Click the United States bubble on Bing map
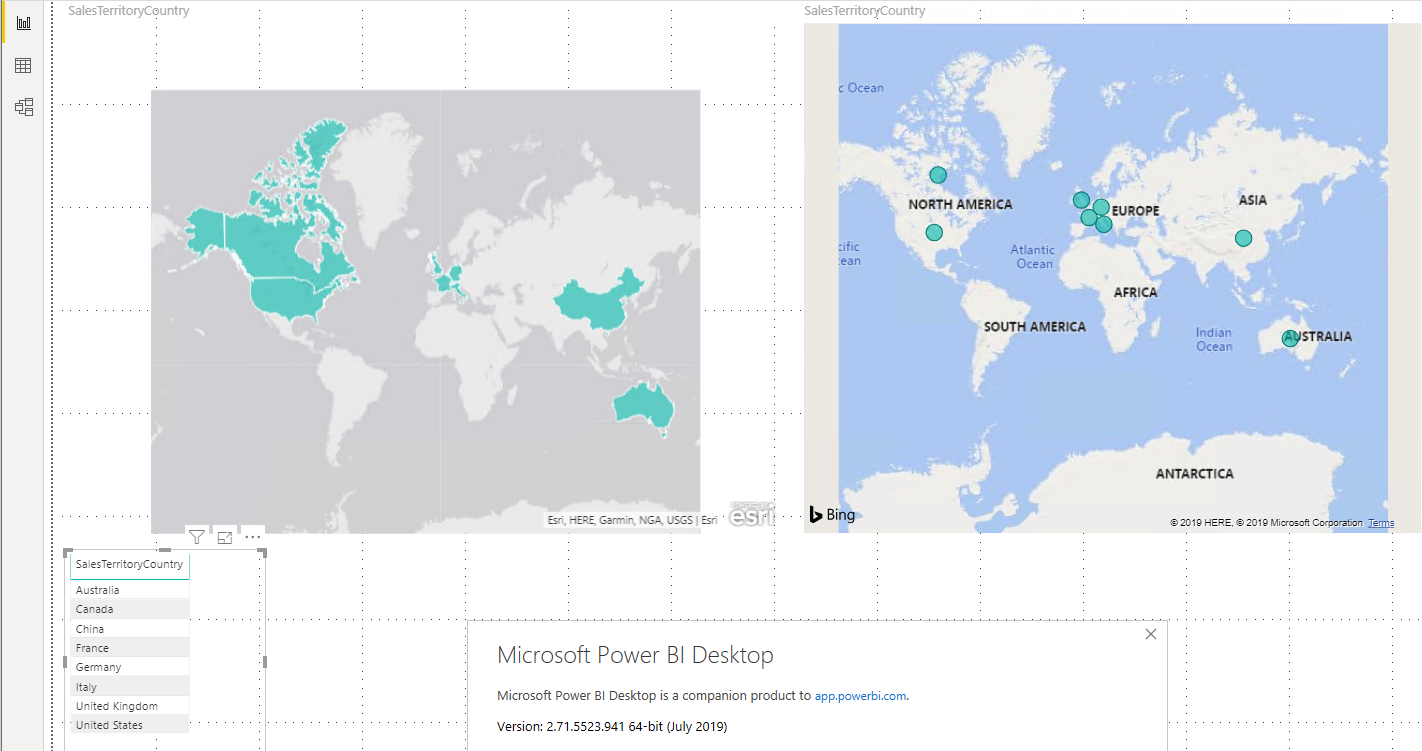Image resolution: width=1422 pixels, height=751 pixels. (x=934, y=232)
